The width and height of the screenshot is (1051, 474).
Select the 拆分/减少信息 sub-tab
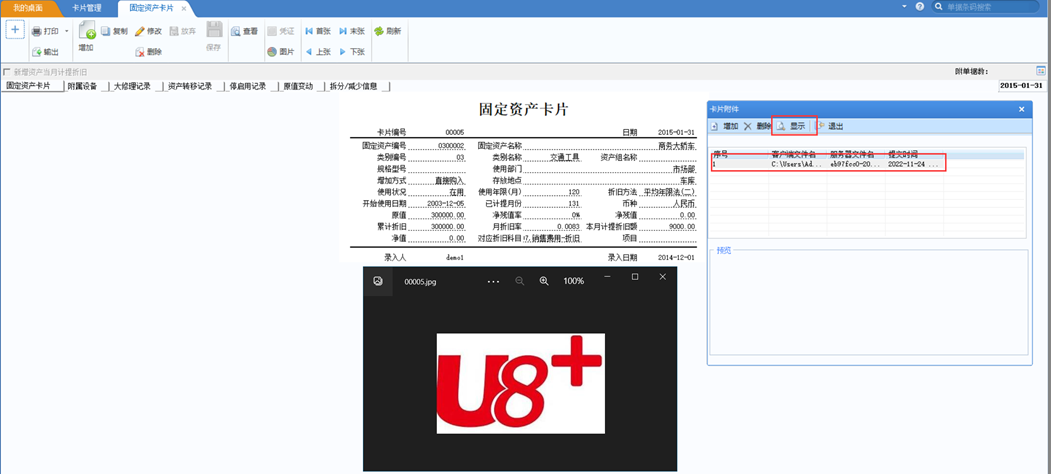tap(354, 86)
